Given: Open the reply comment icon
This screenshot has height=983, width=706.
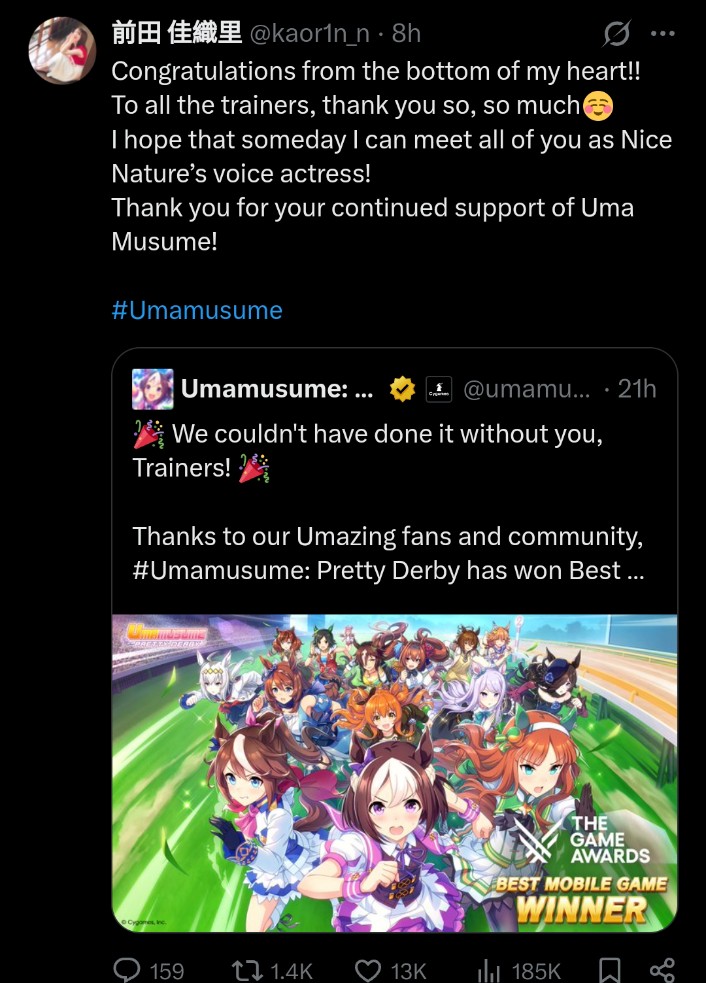Looking at the screenshot, I should (127, 969).
